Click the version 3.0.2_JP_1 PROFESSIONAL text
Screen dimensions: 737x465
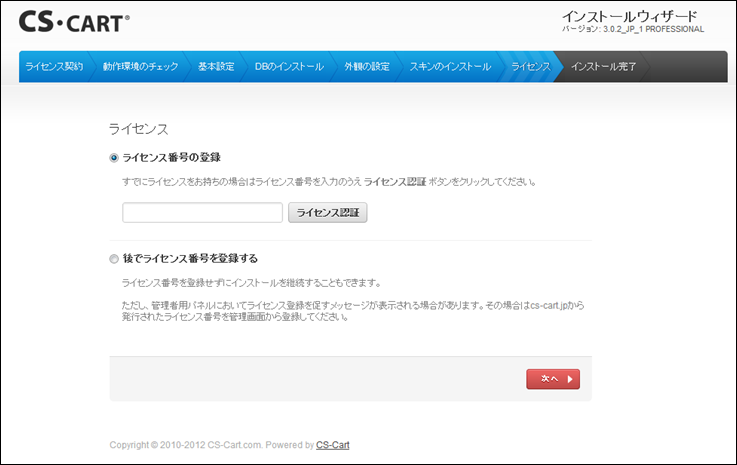click(x=633, y=30)
